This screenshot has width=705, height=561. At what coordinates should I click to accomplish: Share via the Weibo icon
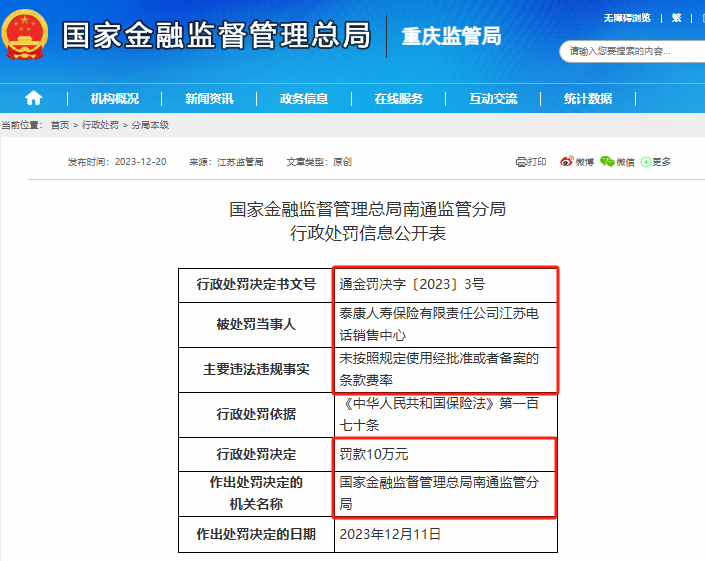point(567,161)
